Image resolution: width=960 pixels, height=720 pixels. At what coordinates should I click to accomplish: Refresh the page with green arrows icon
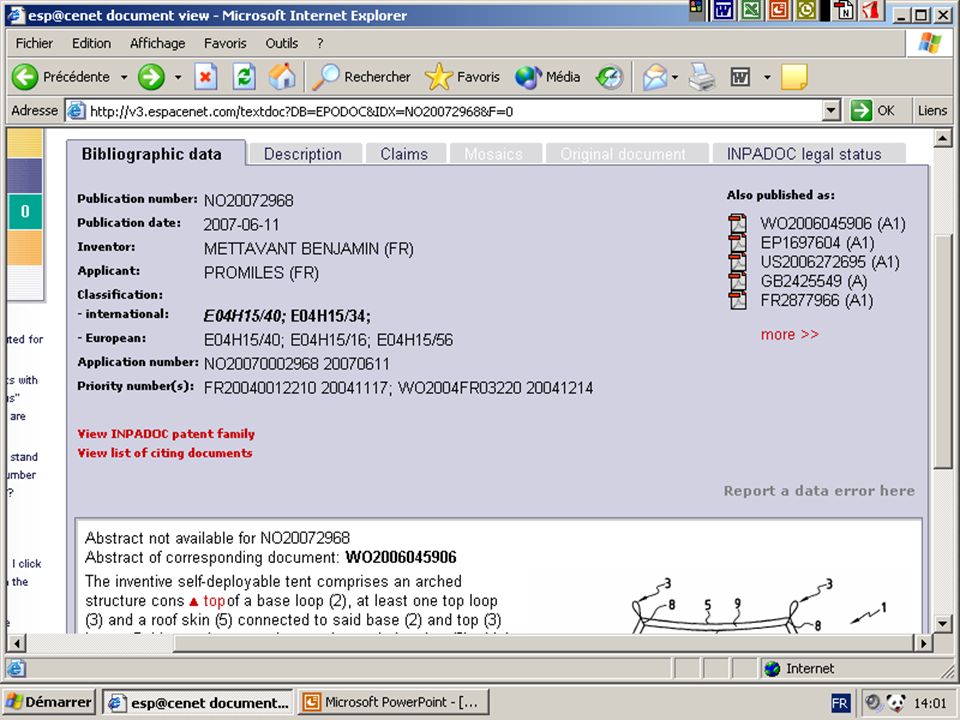click(244, 77)
